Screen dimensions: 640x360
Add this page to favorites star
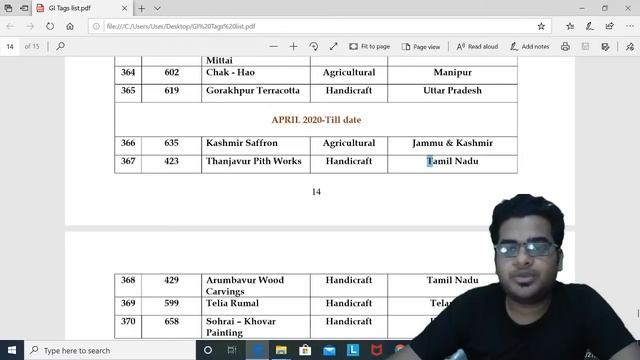541,26
